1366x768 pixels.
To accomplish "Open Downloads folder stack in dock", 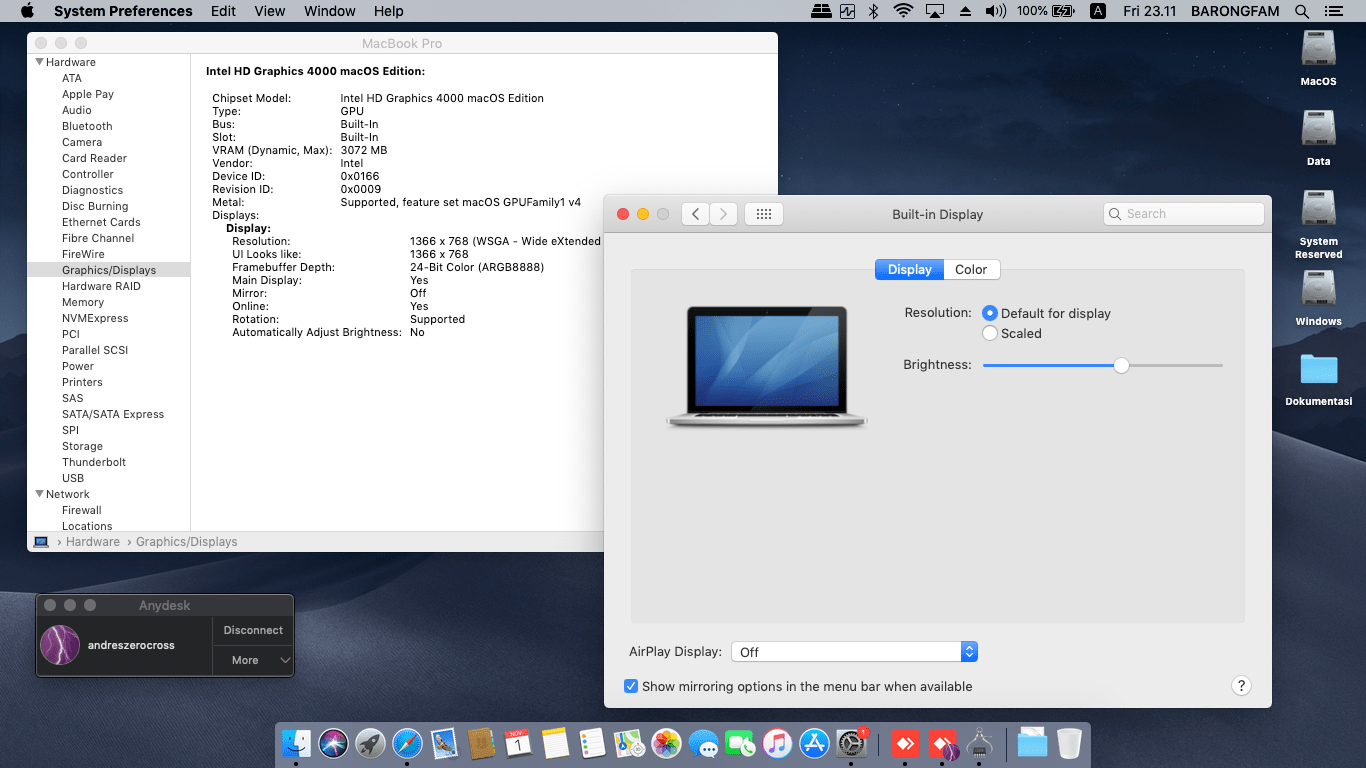I will [x=1032, y=743].
